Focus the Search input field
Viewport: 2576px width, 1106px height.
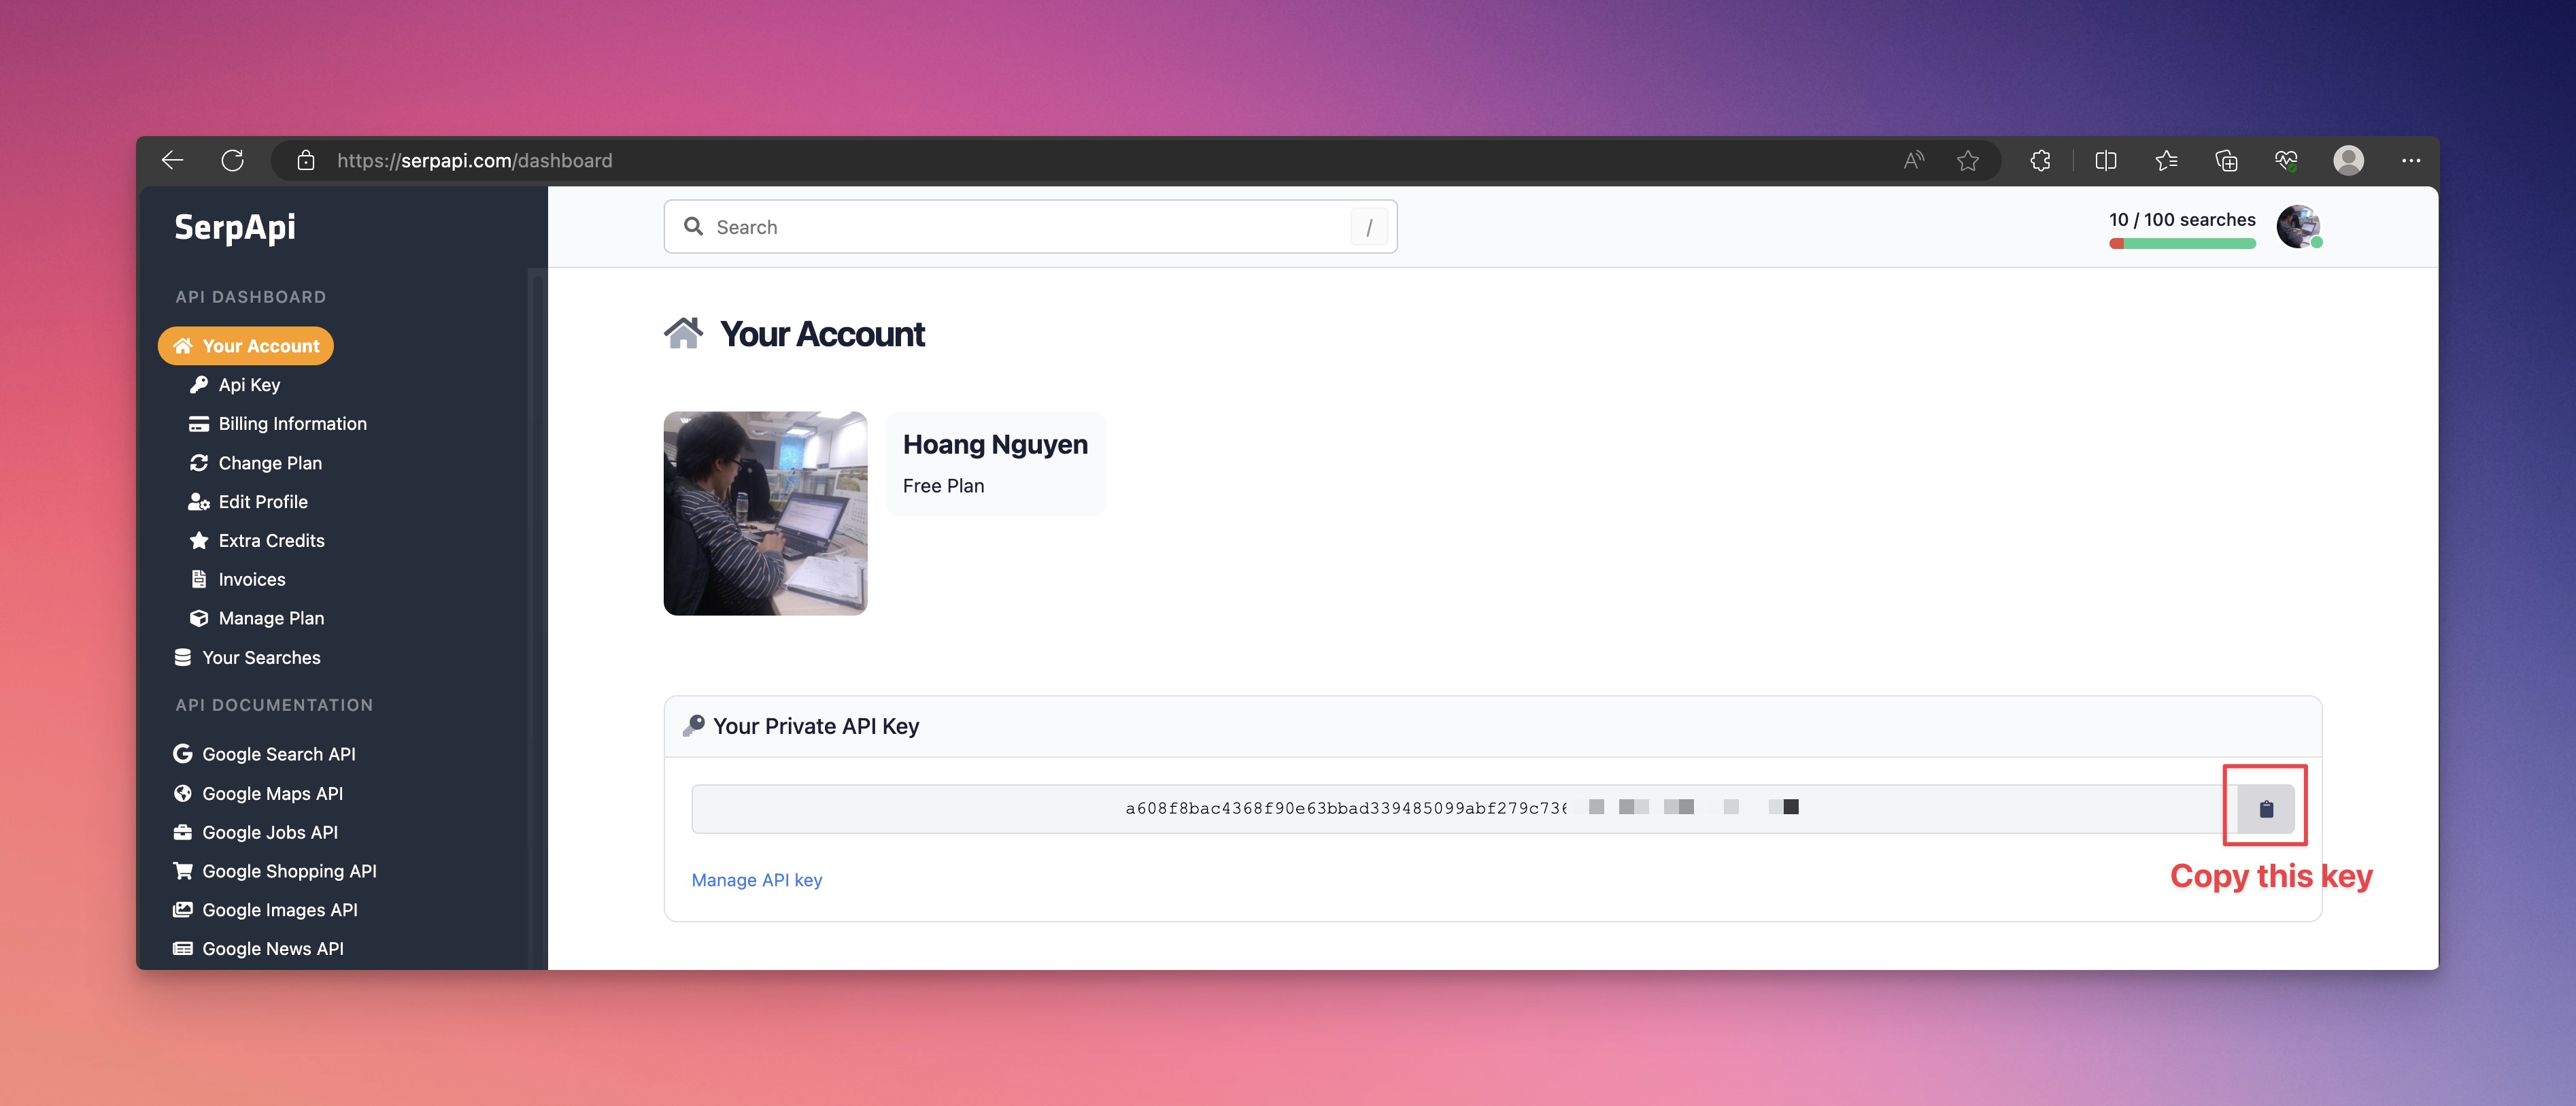[1030, 227]
